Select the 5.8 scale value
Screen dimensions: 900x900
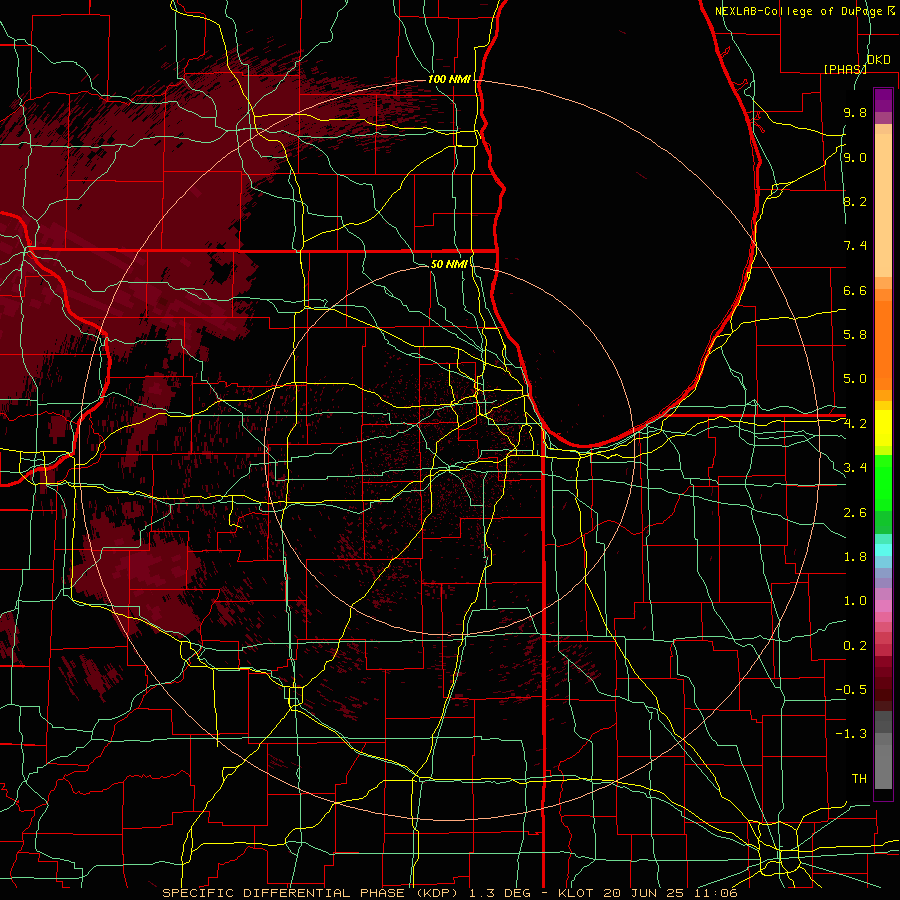855,335
